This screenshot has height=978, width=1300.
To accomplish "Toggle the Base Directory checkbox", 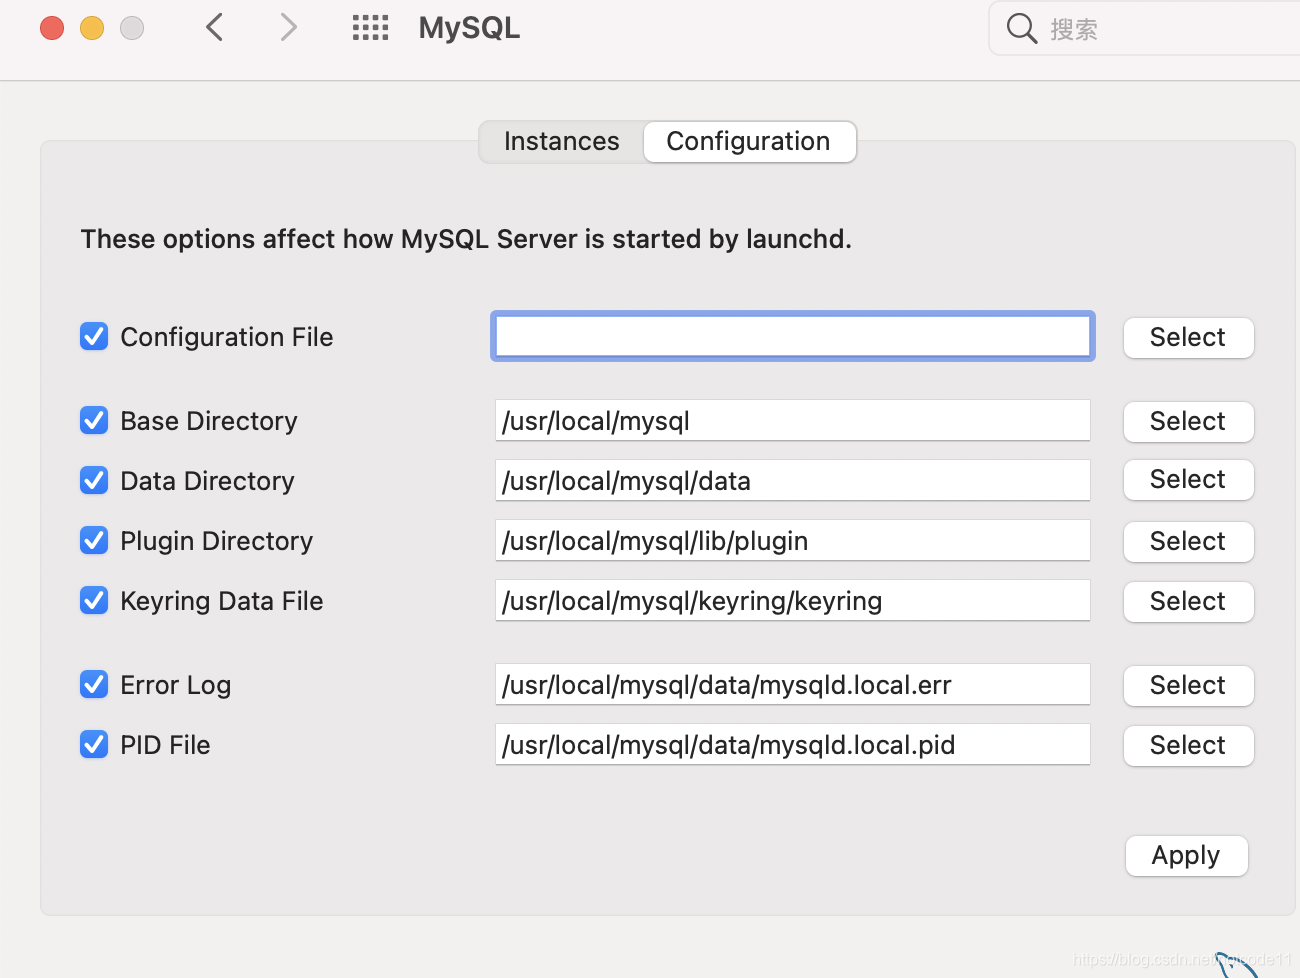I will (94, 421).
